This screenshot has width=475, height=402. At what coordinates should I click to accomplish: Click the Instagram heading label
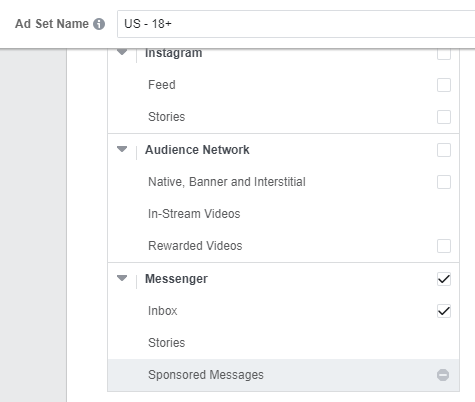pos(173,53)
